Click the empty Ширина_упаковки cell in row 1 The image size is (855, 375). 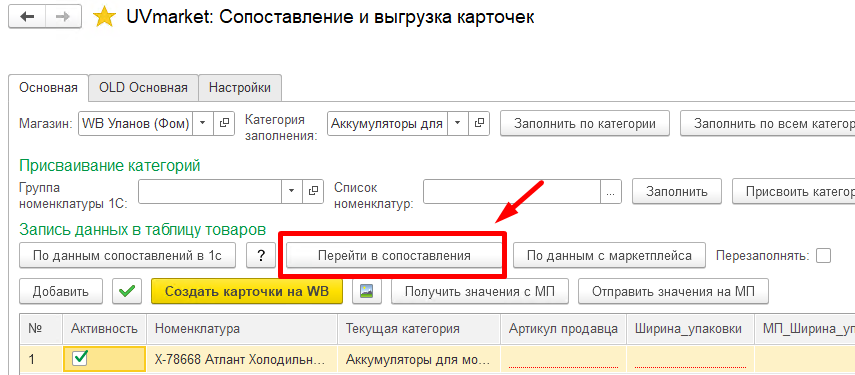(690, 359)
